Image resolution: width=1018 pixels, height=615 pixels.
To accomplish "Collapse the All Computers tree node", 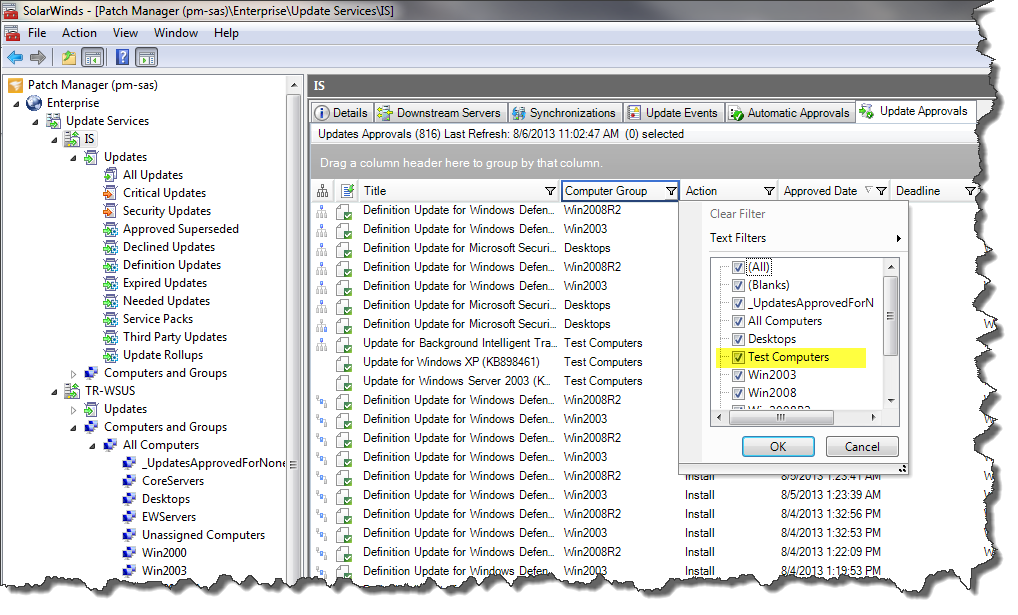I will coord(92,446).
